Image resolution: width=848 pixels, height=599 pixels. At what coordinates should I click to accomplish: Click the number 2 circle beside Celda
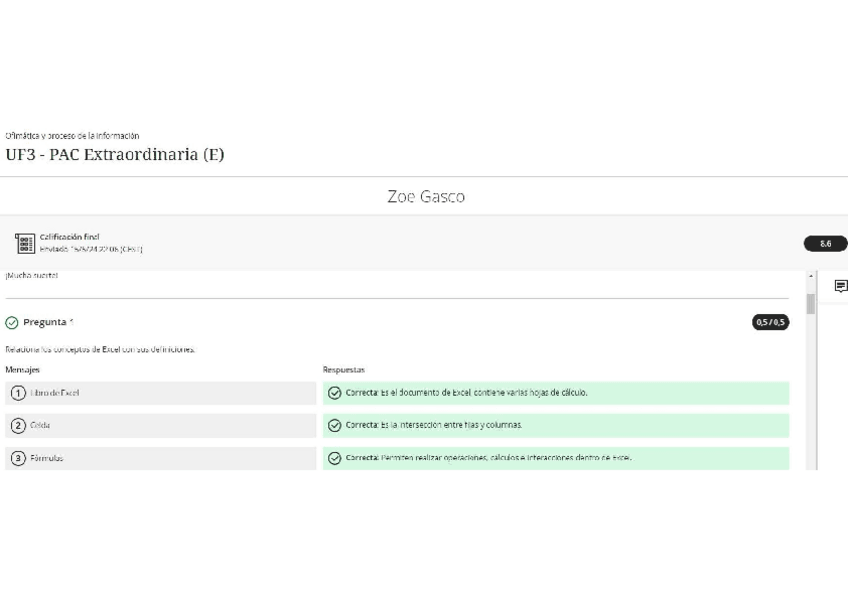[18, 425]
